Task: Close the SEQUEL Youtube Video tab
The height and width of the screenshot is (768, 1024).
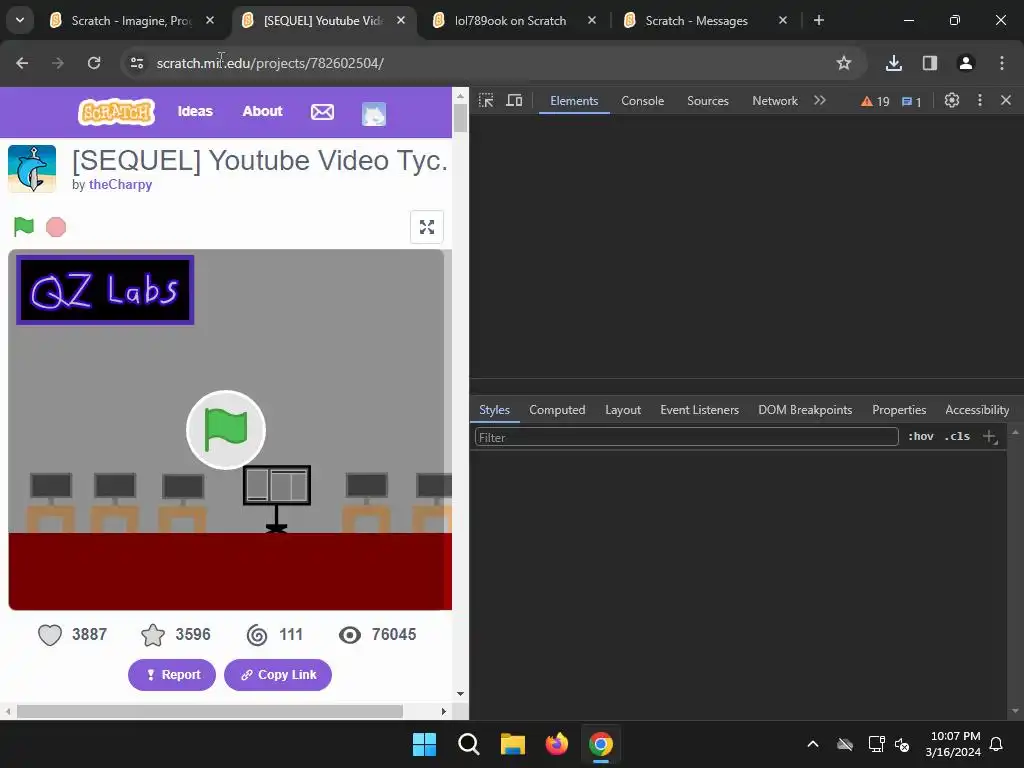Action: [401, 20]
